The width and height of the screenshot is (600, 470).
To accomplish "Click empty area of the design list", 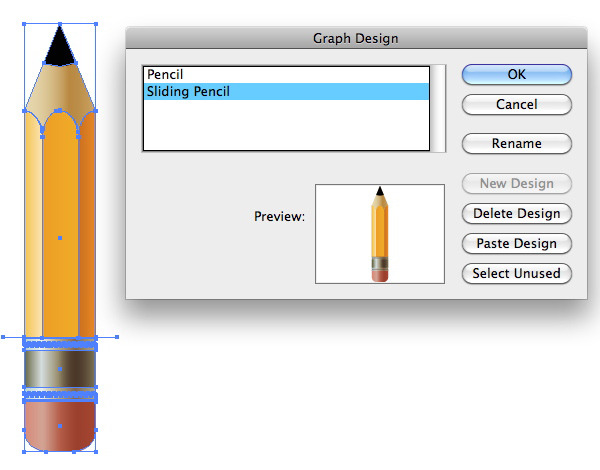I will click(x=286, y=125).
